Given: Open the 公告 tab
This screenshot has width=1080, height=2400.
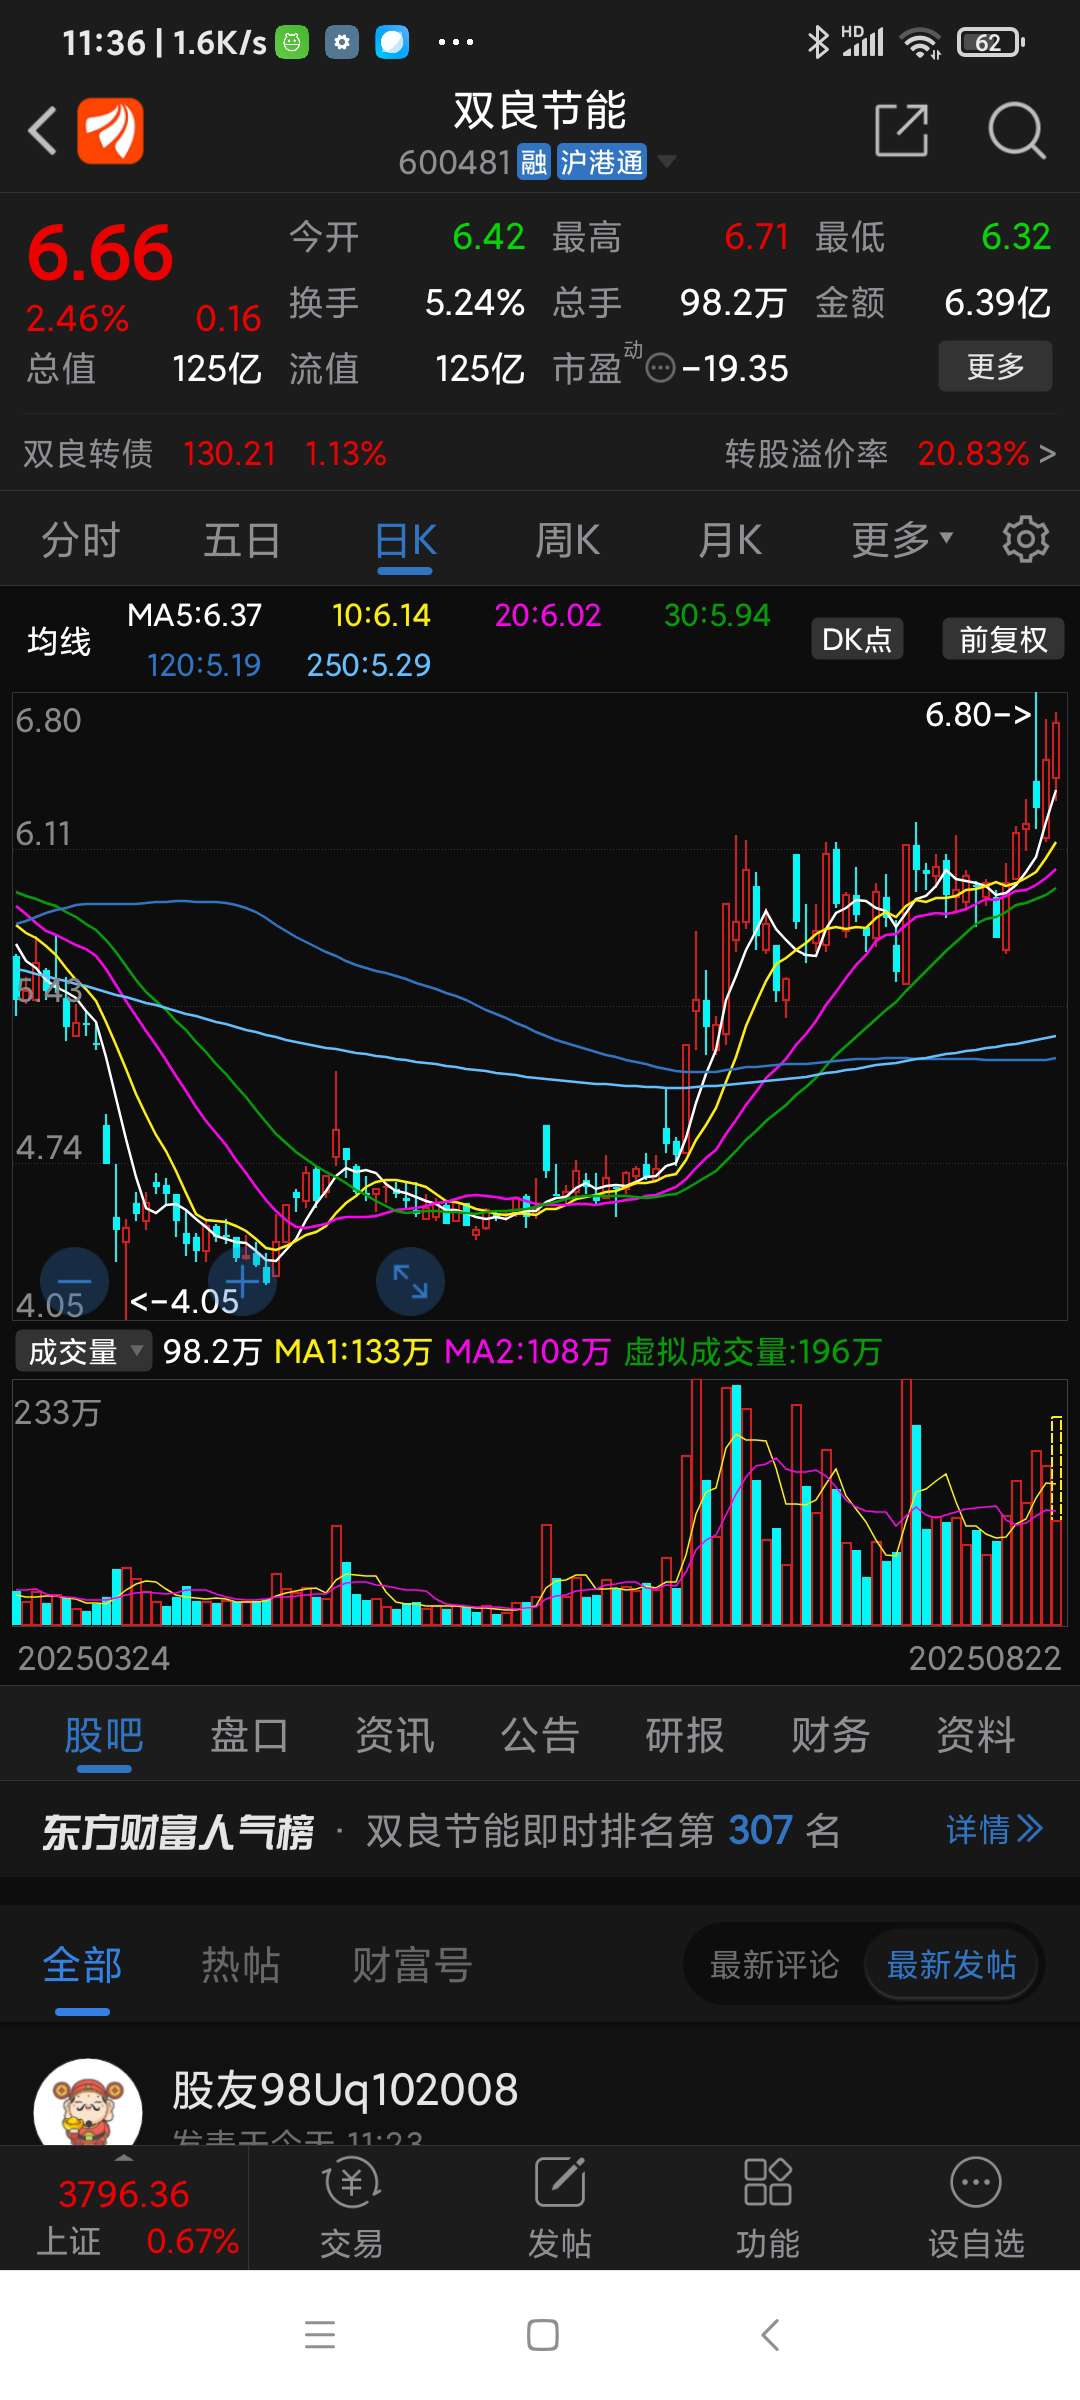Looking at the screenshot, I should (540, 1735).
